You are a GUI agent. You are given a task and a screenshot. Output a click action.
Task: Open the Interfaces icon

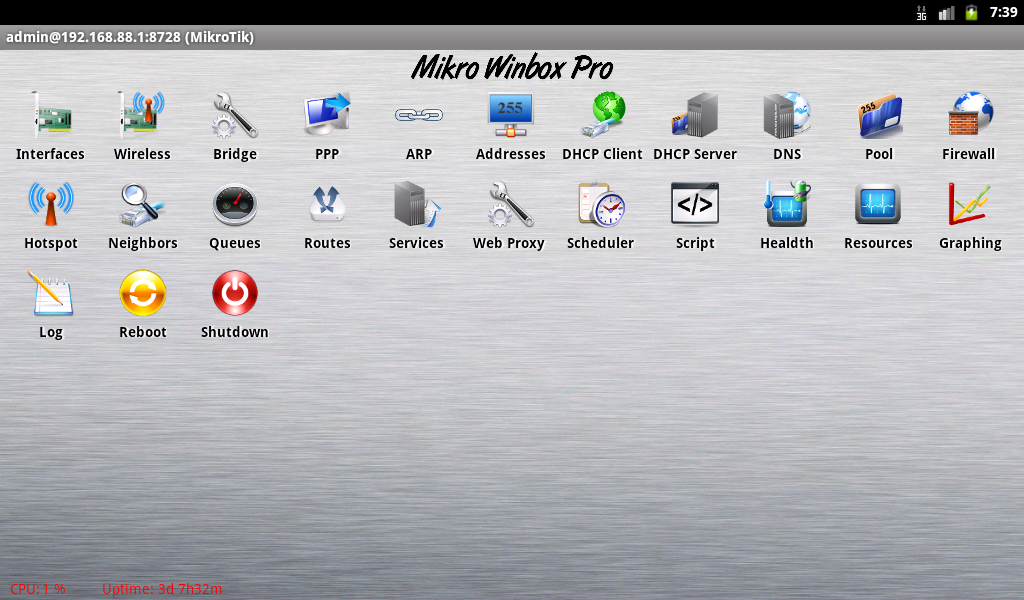[x=50, y=115]
